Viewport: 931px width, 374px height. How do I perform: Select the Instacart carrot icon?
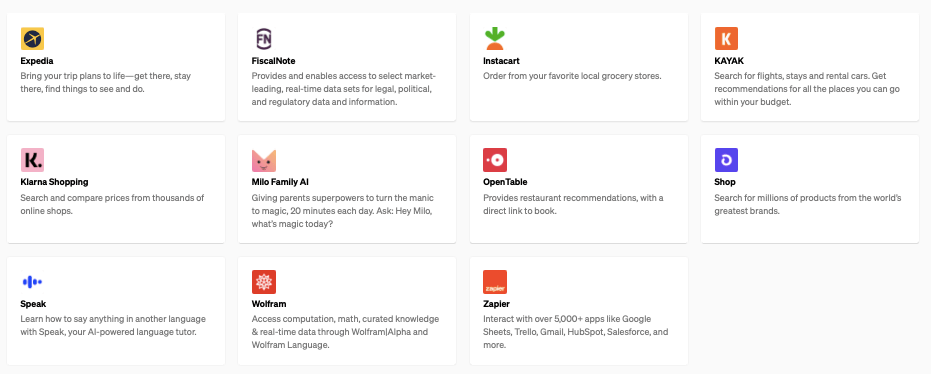pos(495,39)
